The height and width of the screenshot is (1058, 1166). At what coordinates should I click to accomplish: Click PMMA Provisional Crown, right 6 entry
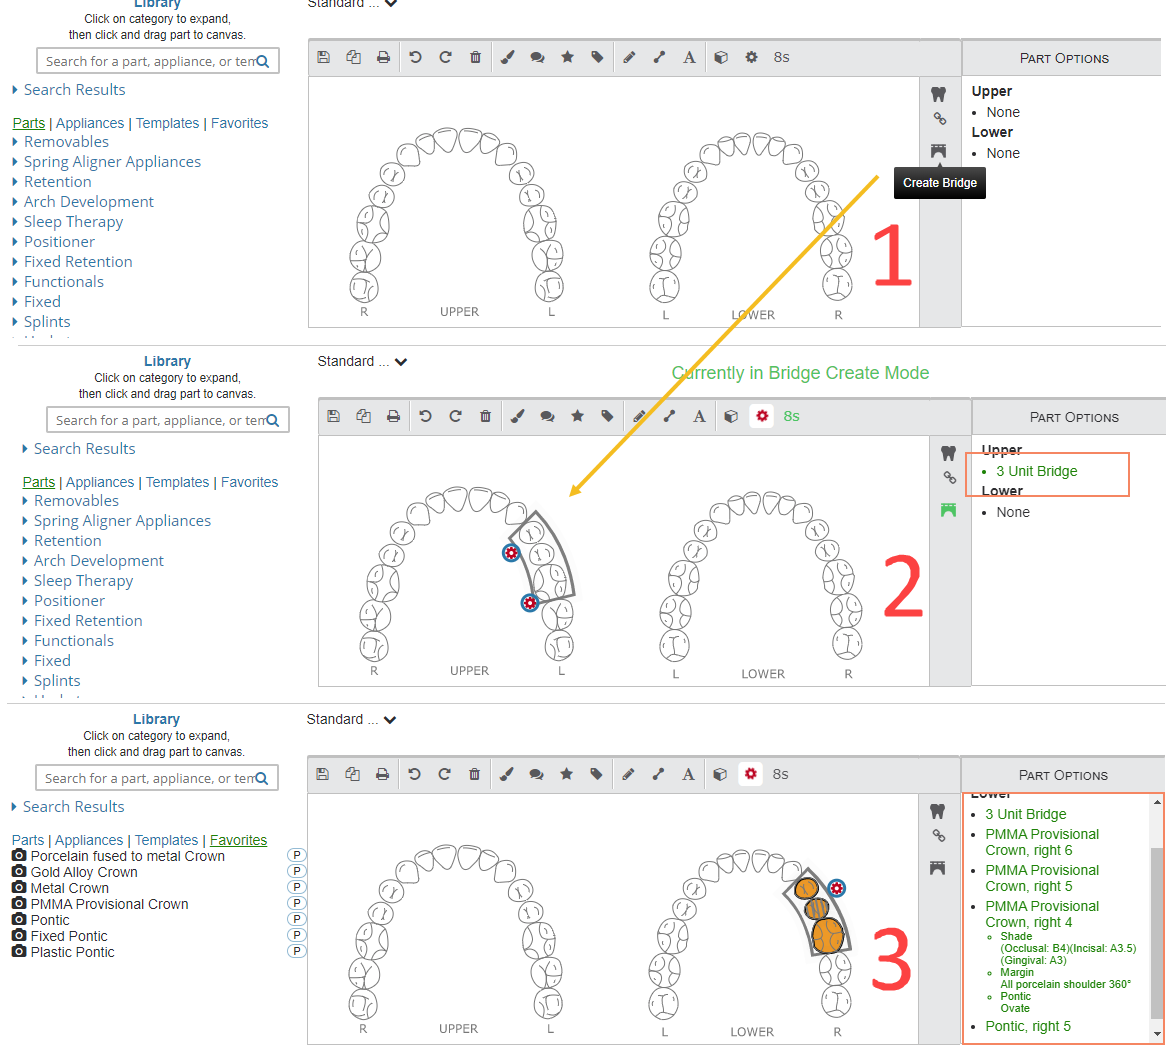coord(1042,842)
